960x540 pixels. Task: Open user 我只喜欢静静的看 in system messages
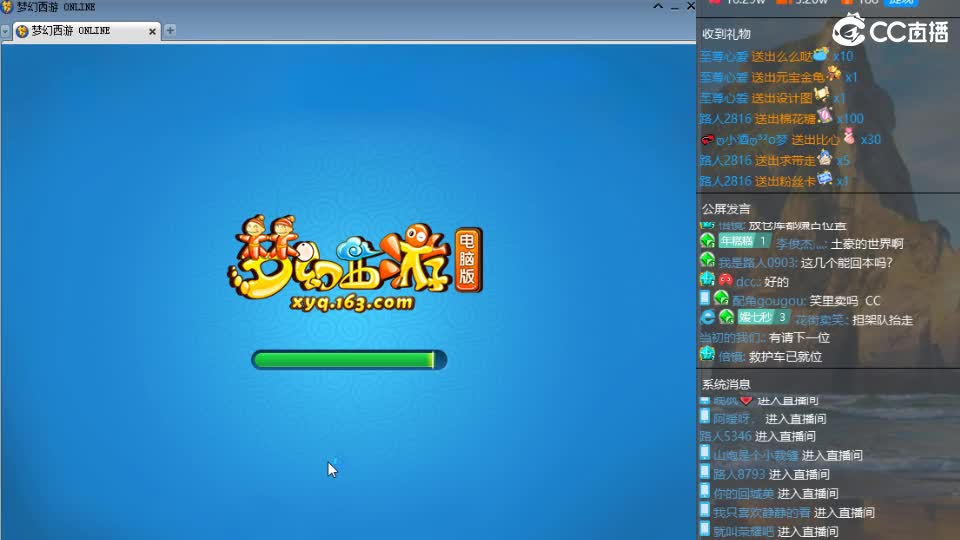[762, 512]
